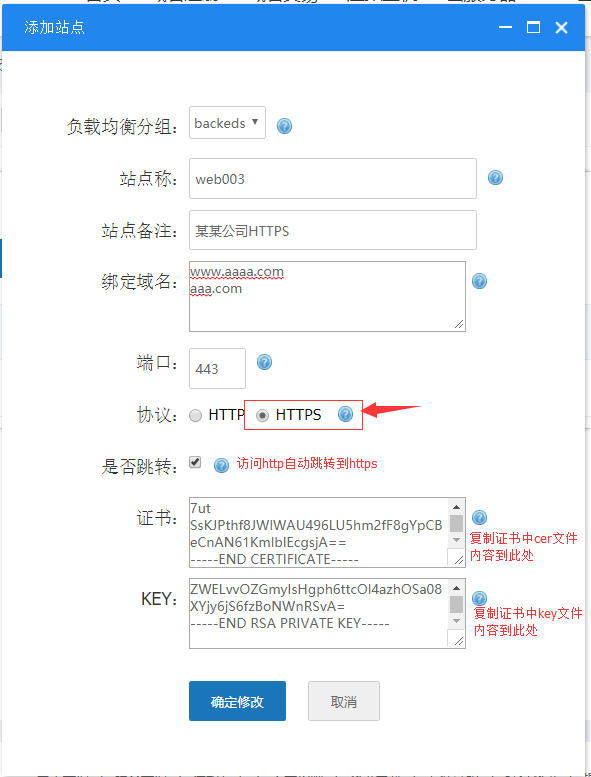Click the help icon next to port field
The height and width of the screenshot is (777, 591).
pos(265,362)
